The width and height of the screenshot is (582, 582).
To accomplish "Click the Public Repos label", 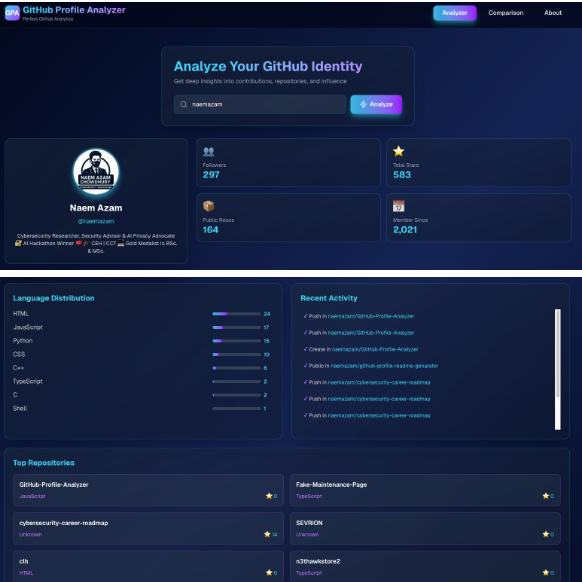I will [218, 220].
